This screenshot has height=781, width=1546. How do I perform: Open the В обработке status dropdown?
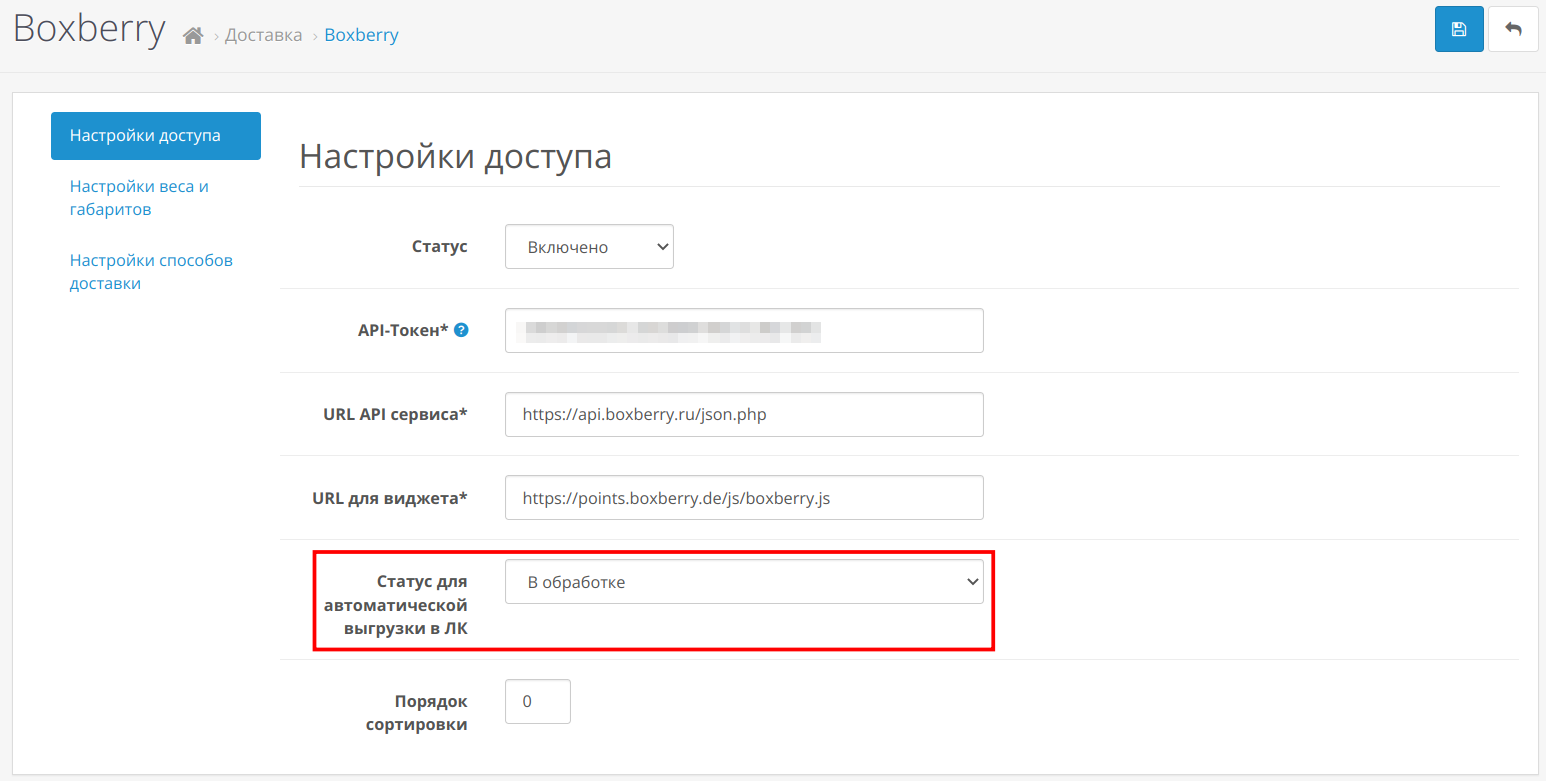click(x=744, y=582)
